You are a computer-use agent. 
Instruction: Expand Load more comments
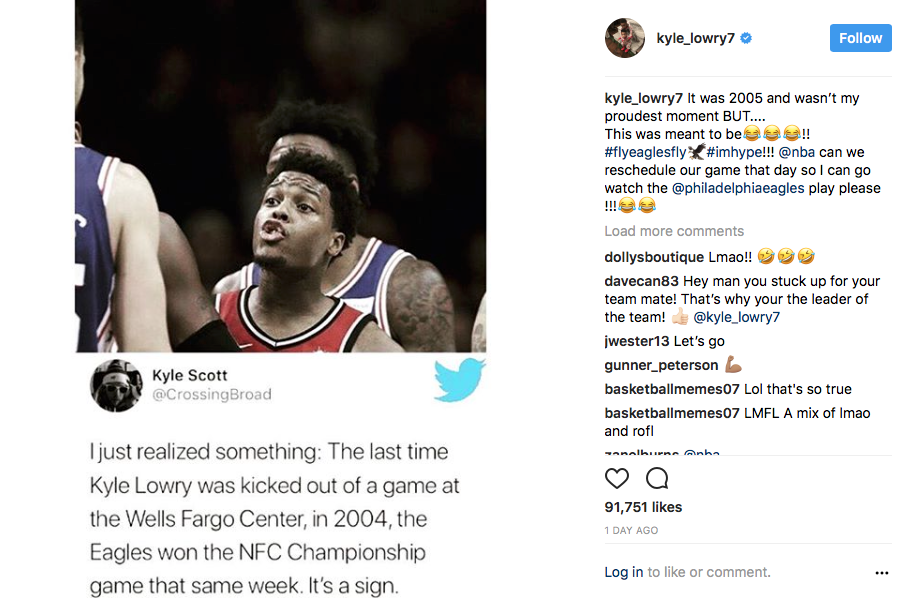674,231
